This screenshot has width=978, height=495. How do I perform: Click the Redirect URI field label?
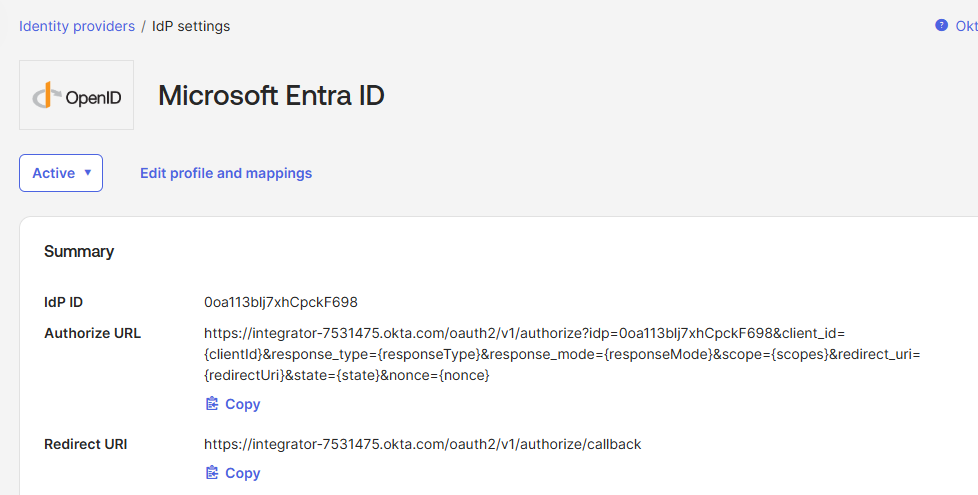pyautogui.click(x=85, y=445)
